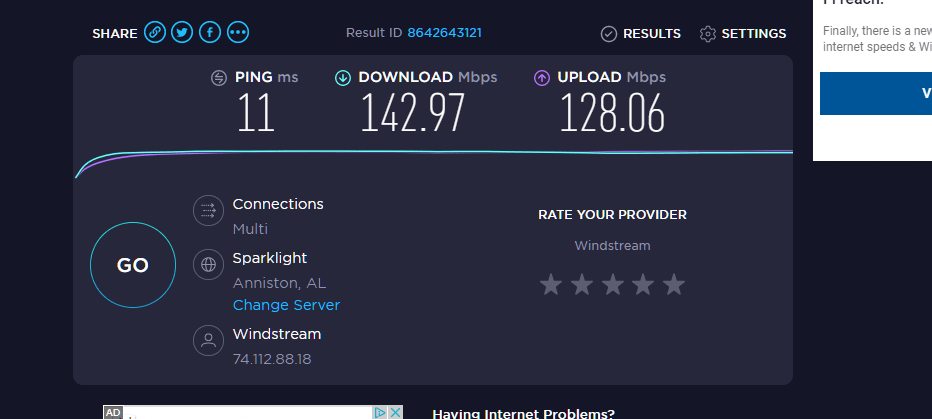This screenshot has width=932, height=419.
Task: Open more share options ellipsis
Action: [x=238, y=32]
